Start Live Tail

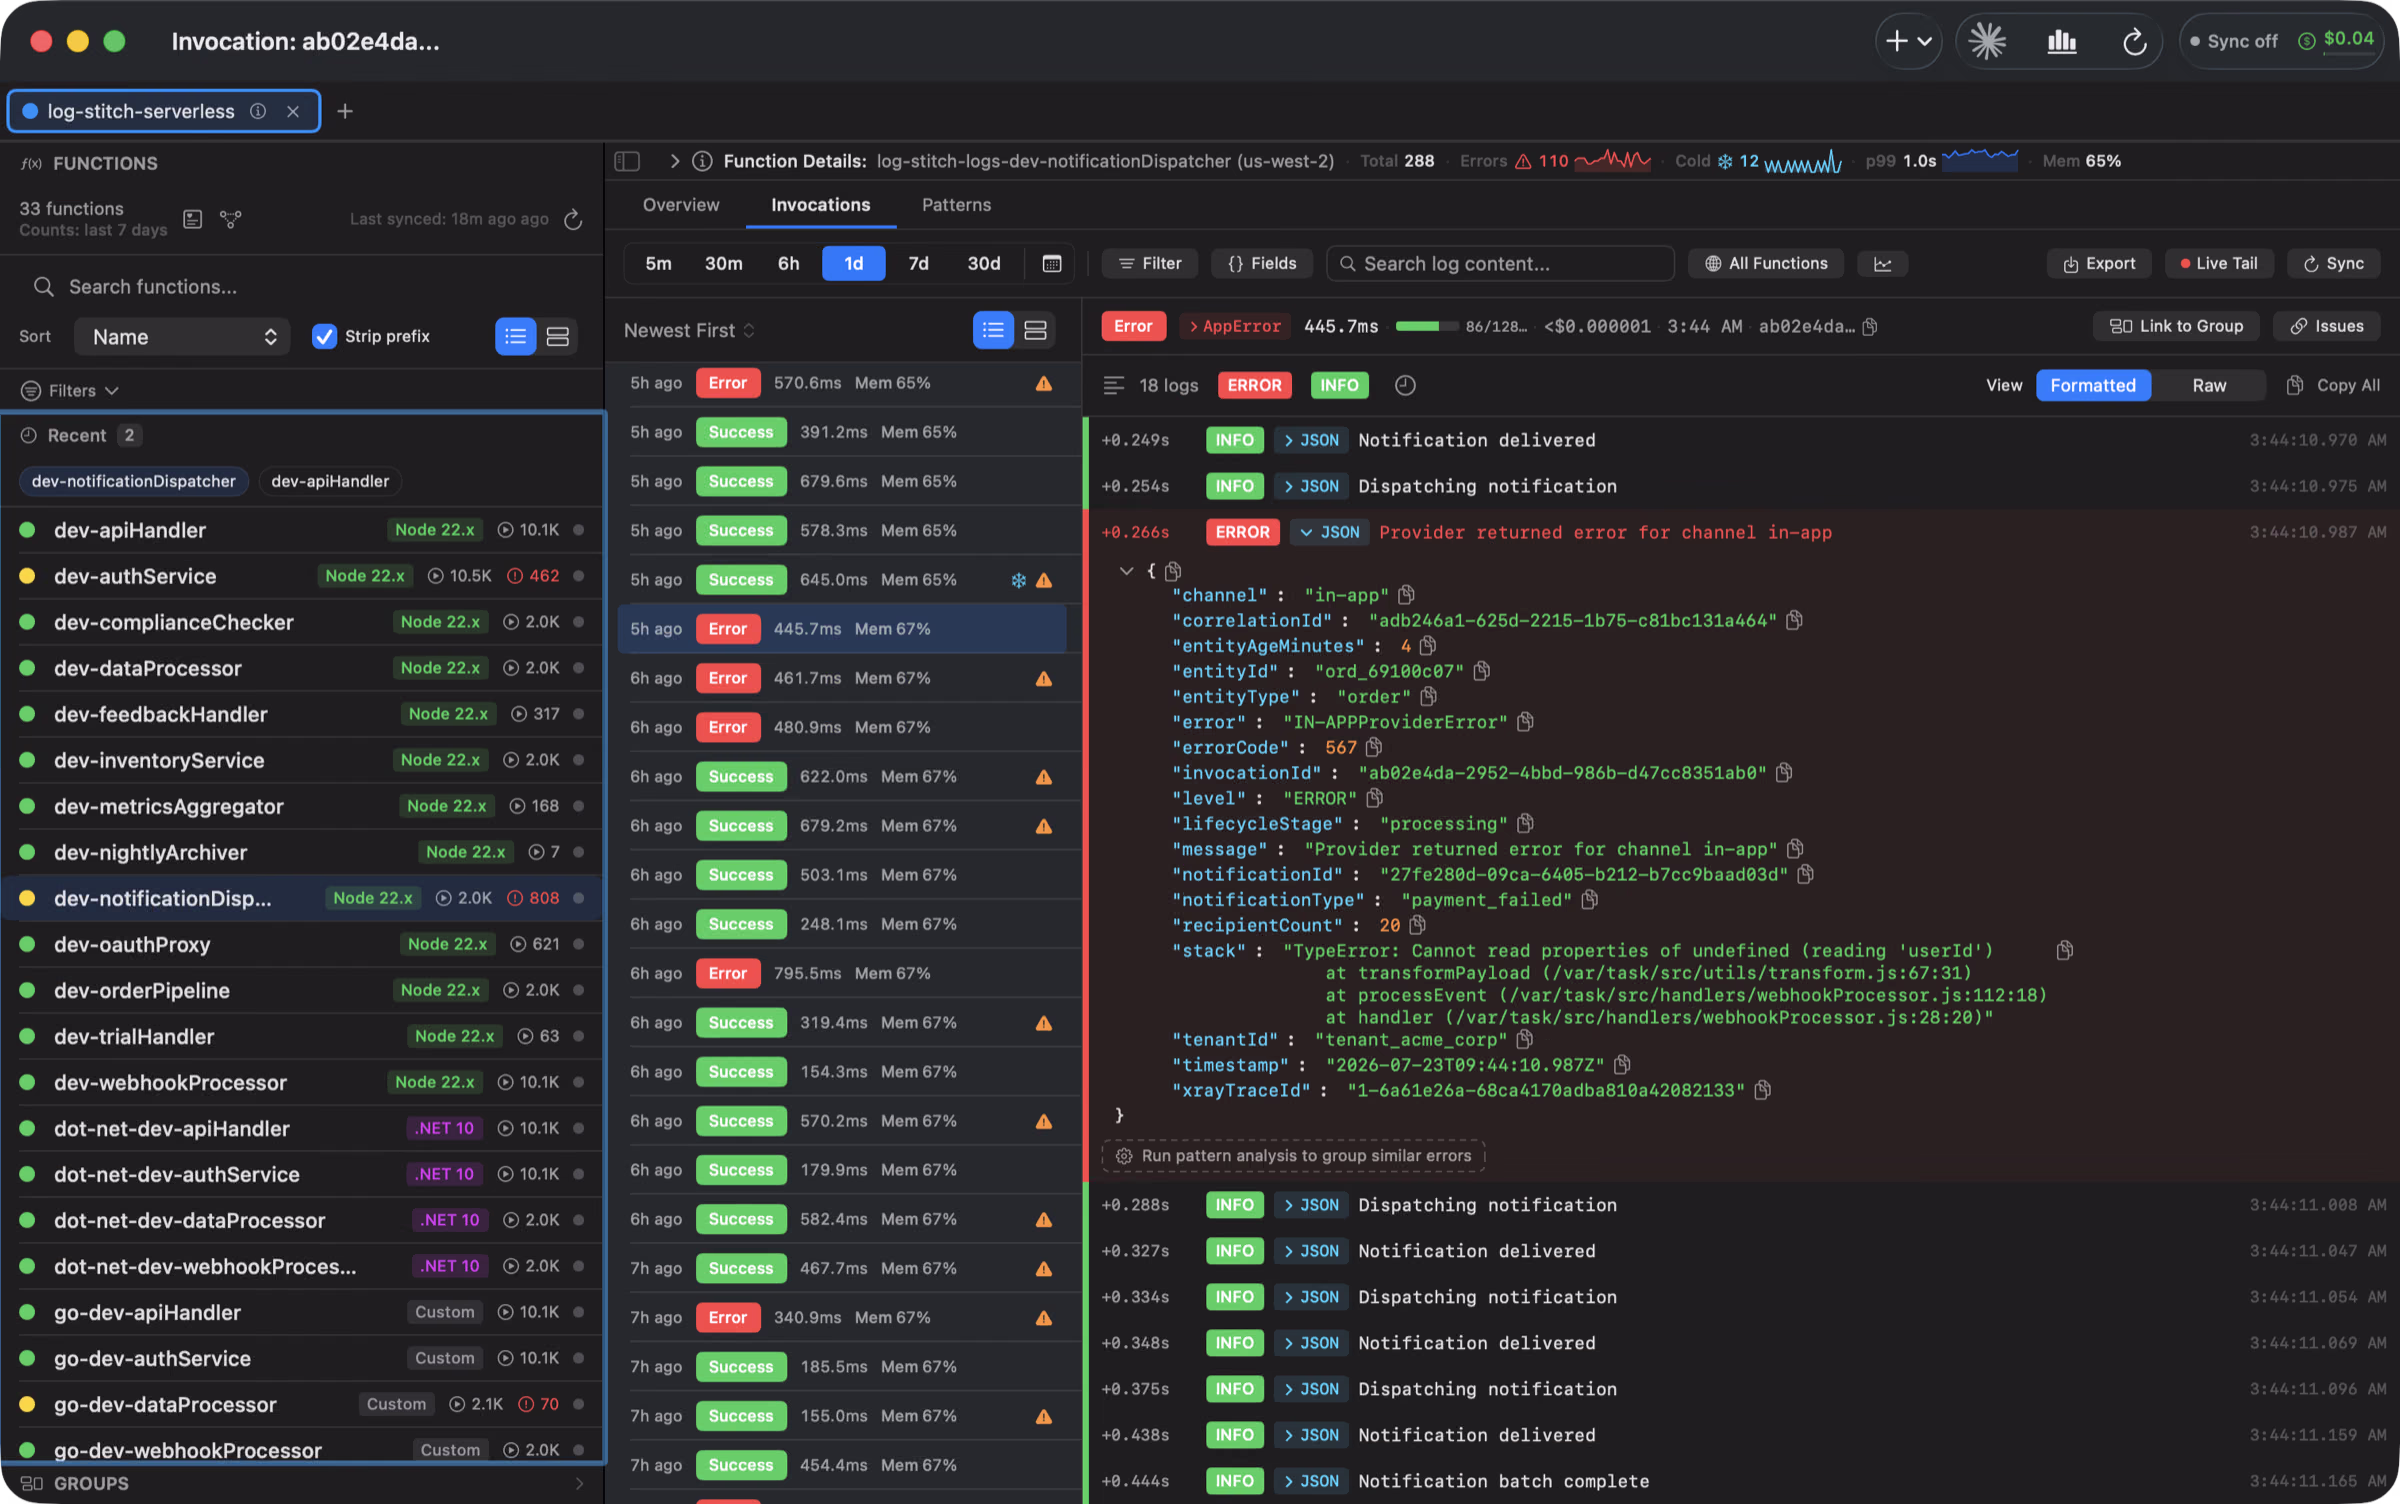(2219, 263)
